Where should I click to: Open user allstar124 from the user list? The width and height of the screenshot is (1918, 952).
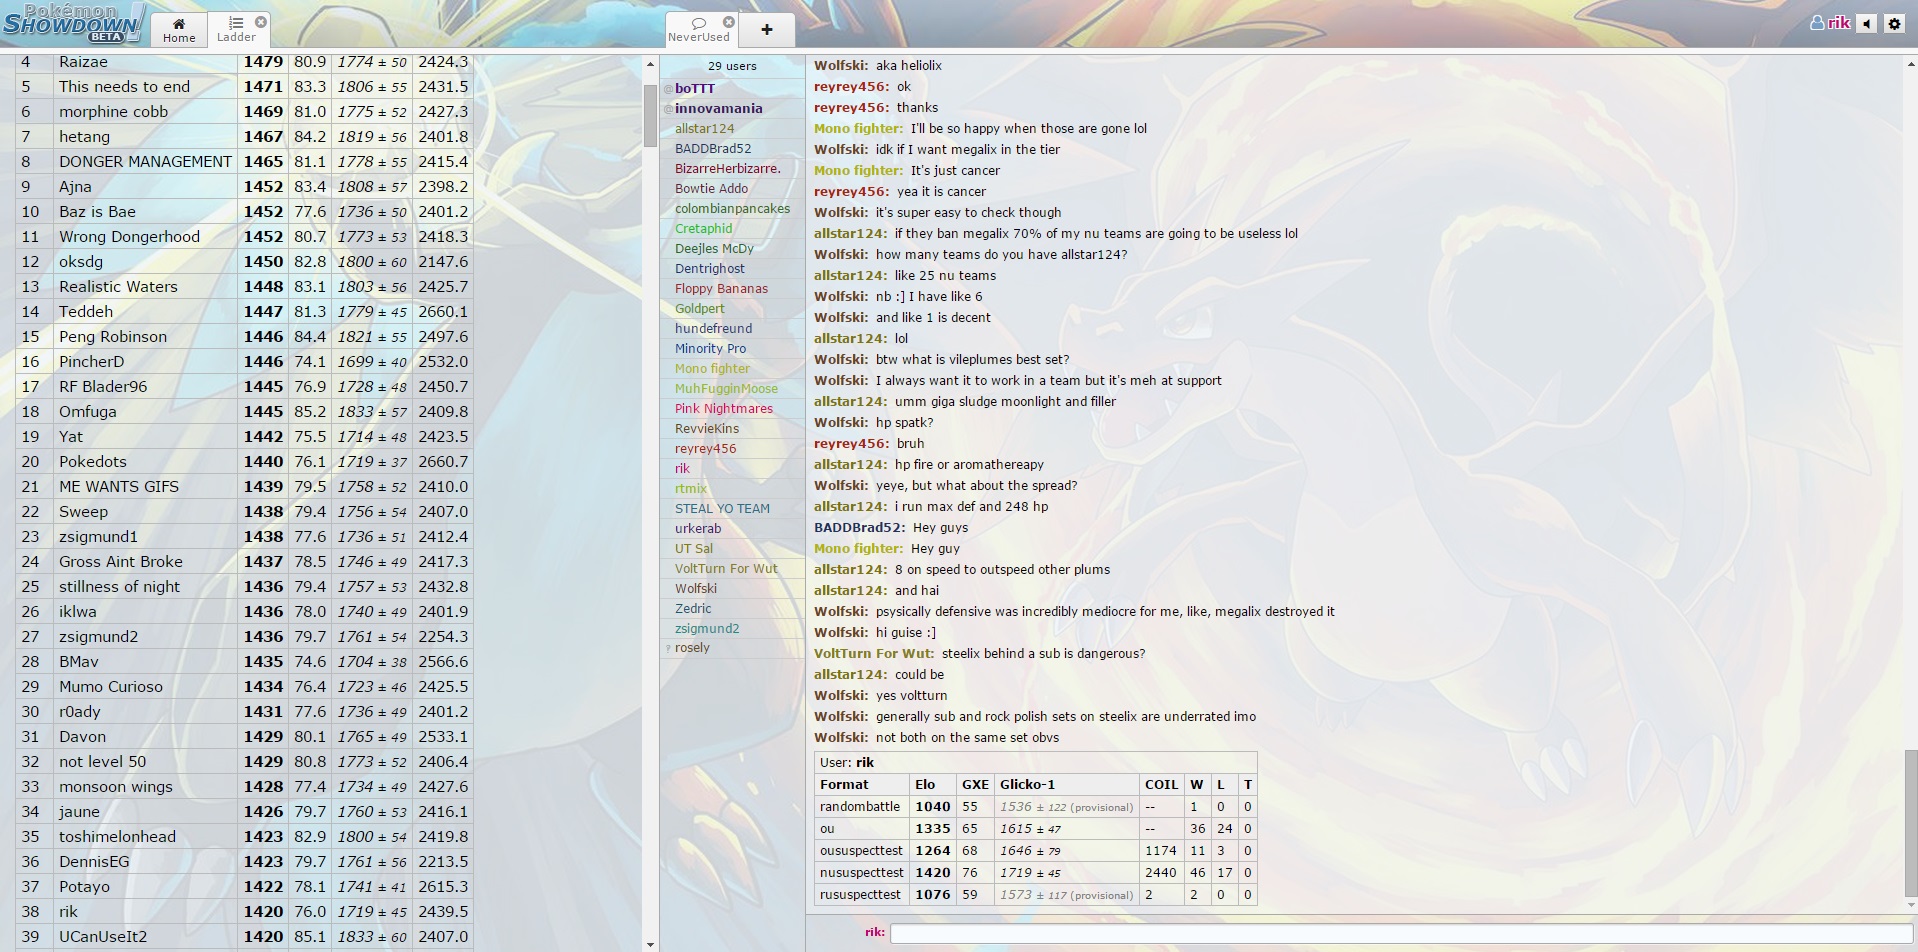click(704, 128)
